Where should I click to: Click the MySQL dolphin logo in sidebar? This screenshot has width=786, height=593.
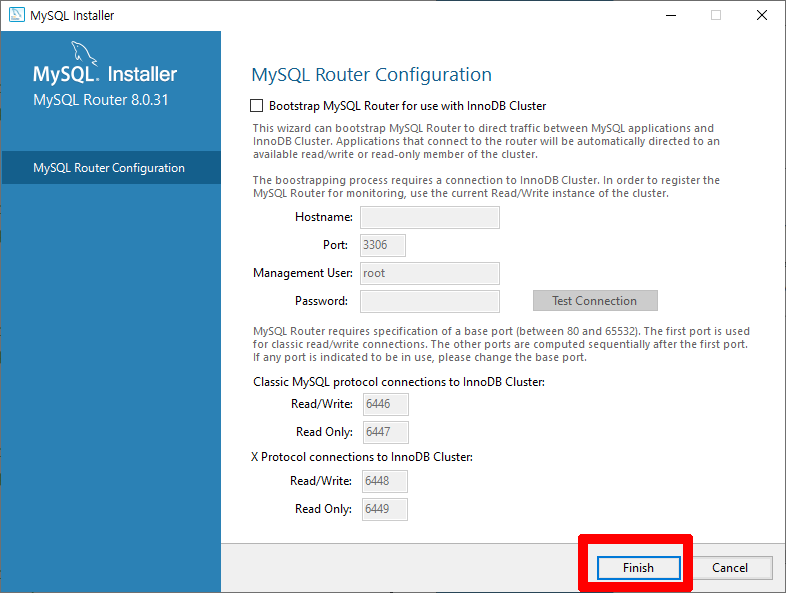click(83, 53)
